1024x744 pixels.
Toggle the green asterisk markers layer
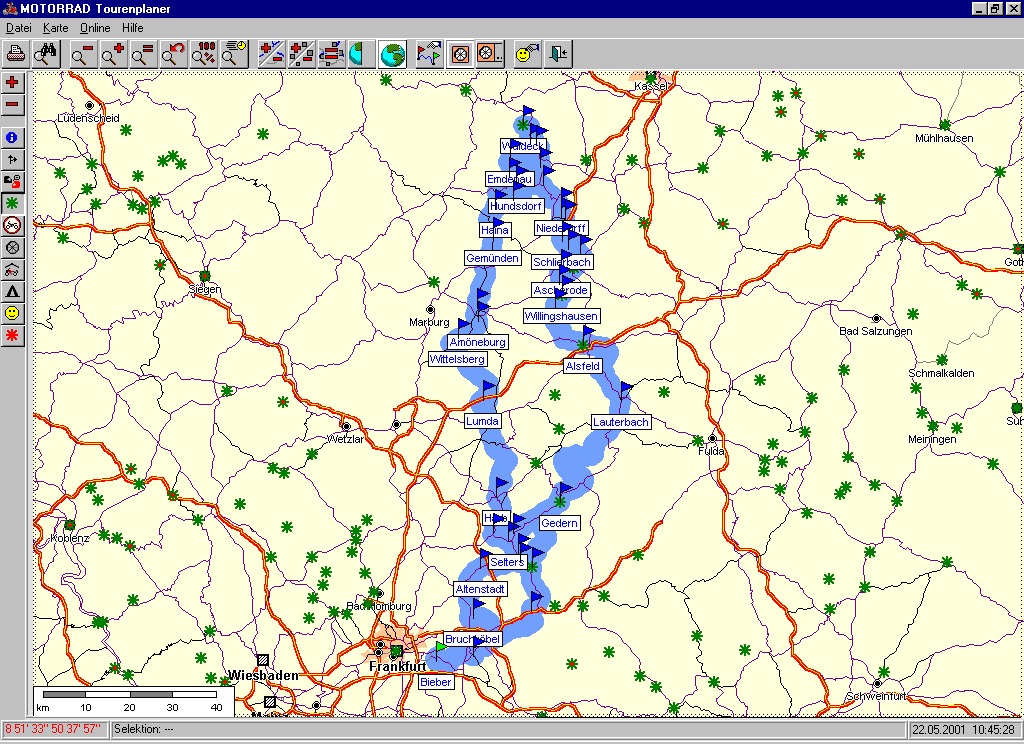12,203
